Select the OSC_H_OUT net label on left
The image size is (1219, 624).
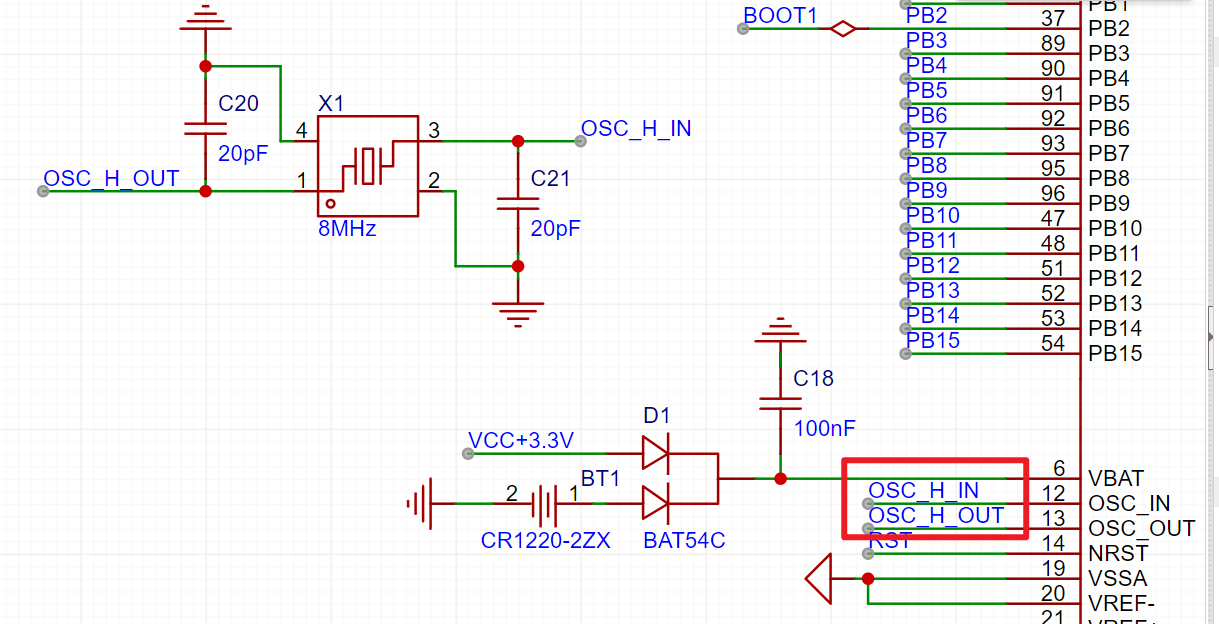110,179
